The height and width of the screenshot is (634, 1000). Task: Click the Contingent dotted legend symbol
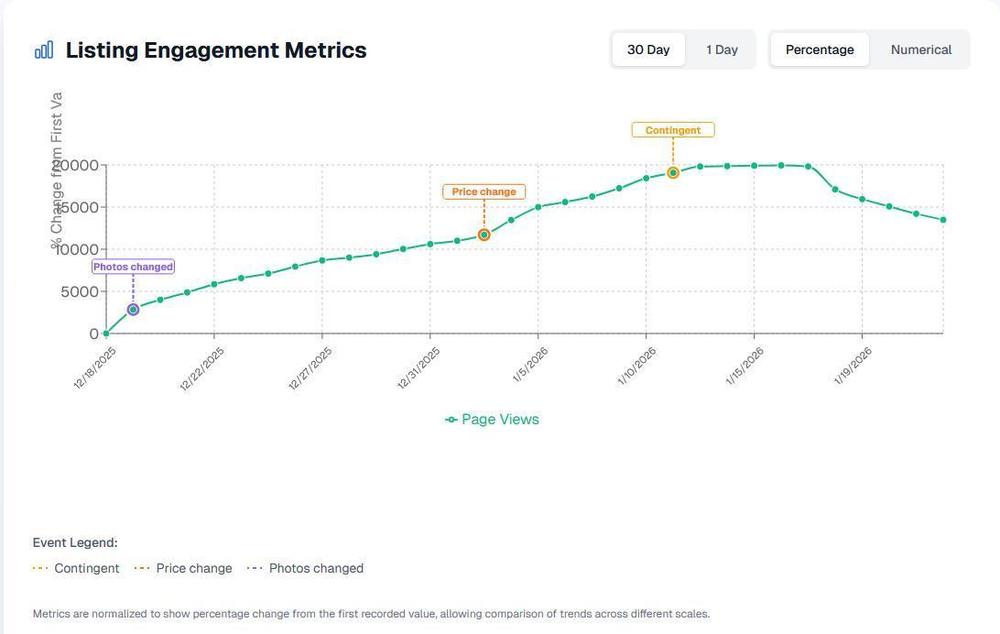coord(42,567)
